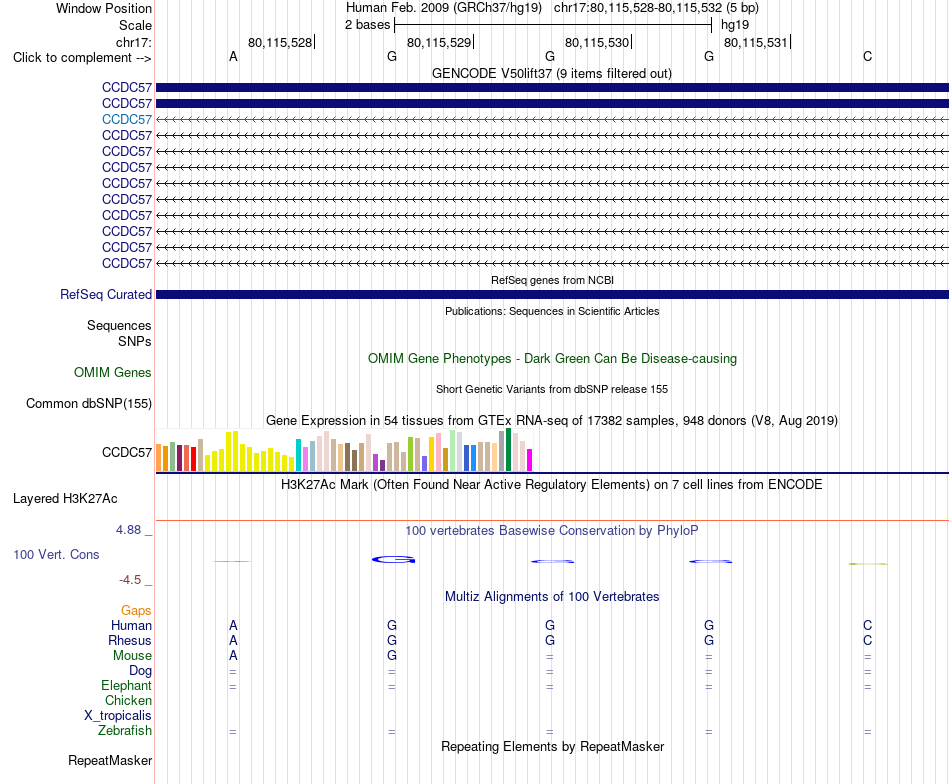The width and height of the screenshot is (950, 784).
Task: Open GENCODE V50lift37 track title
Action: [x=552, y=73]
